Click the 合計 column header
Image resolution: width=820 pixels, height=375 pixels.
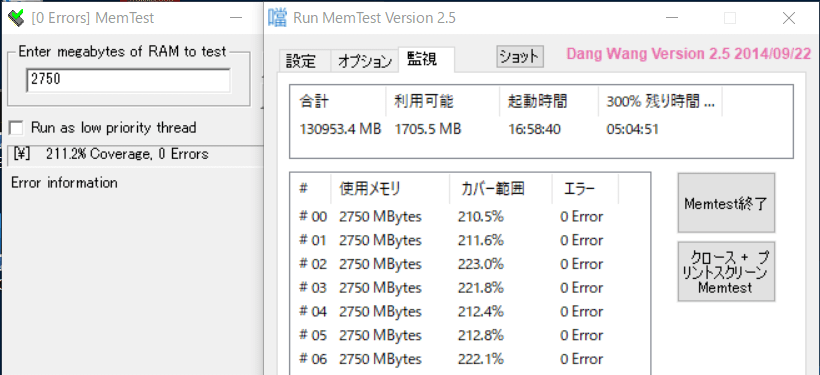click(338, 101)
